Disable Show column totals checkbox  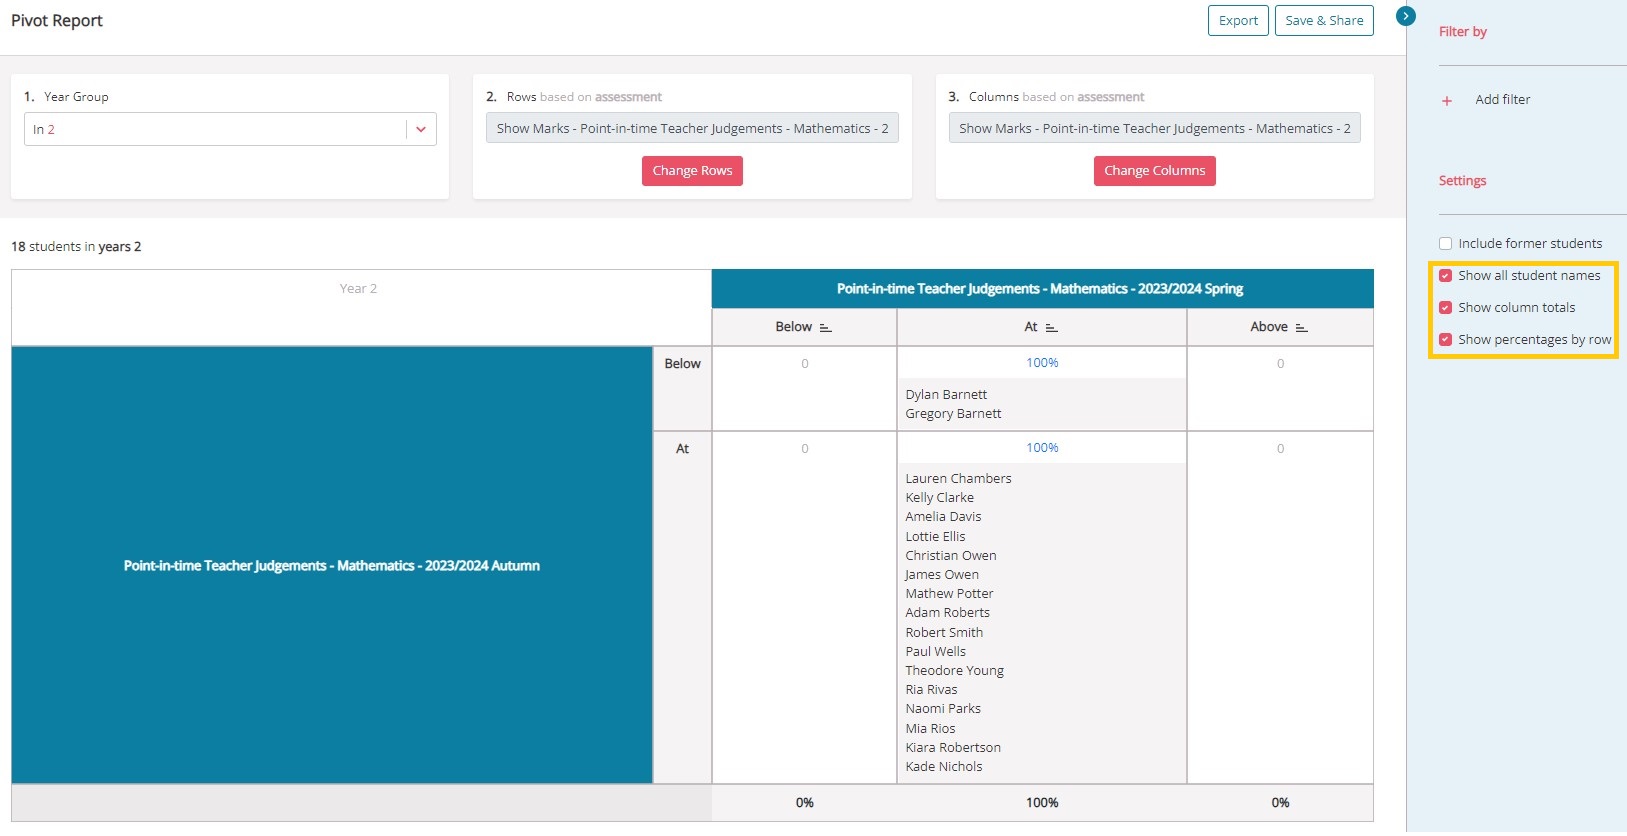pos(1445,308)
